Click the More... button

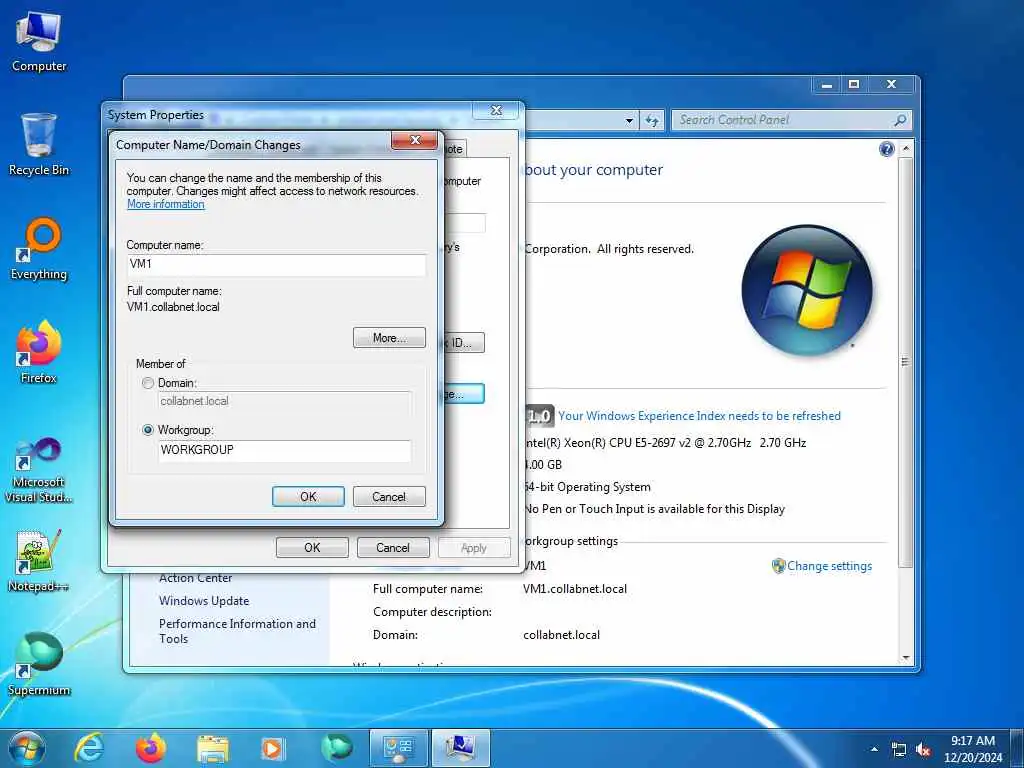(x=389, y=338)
